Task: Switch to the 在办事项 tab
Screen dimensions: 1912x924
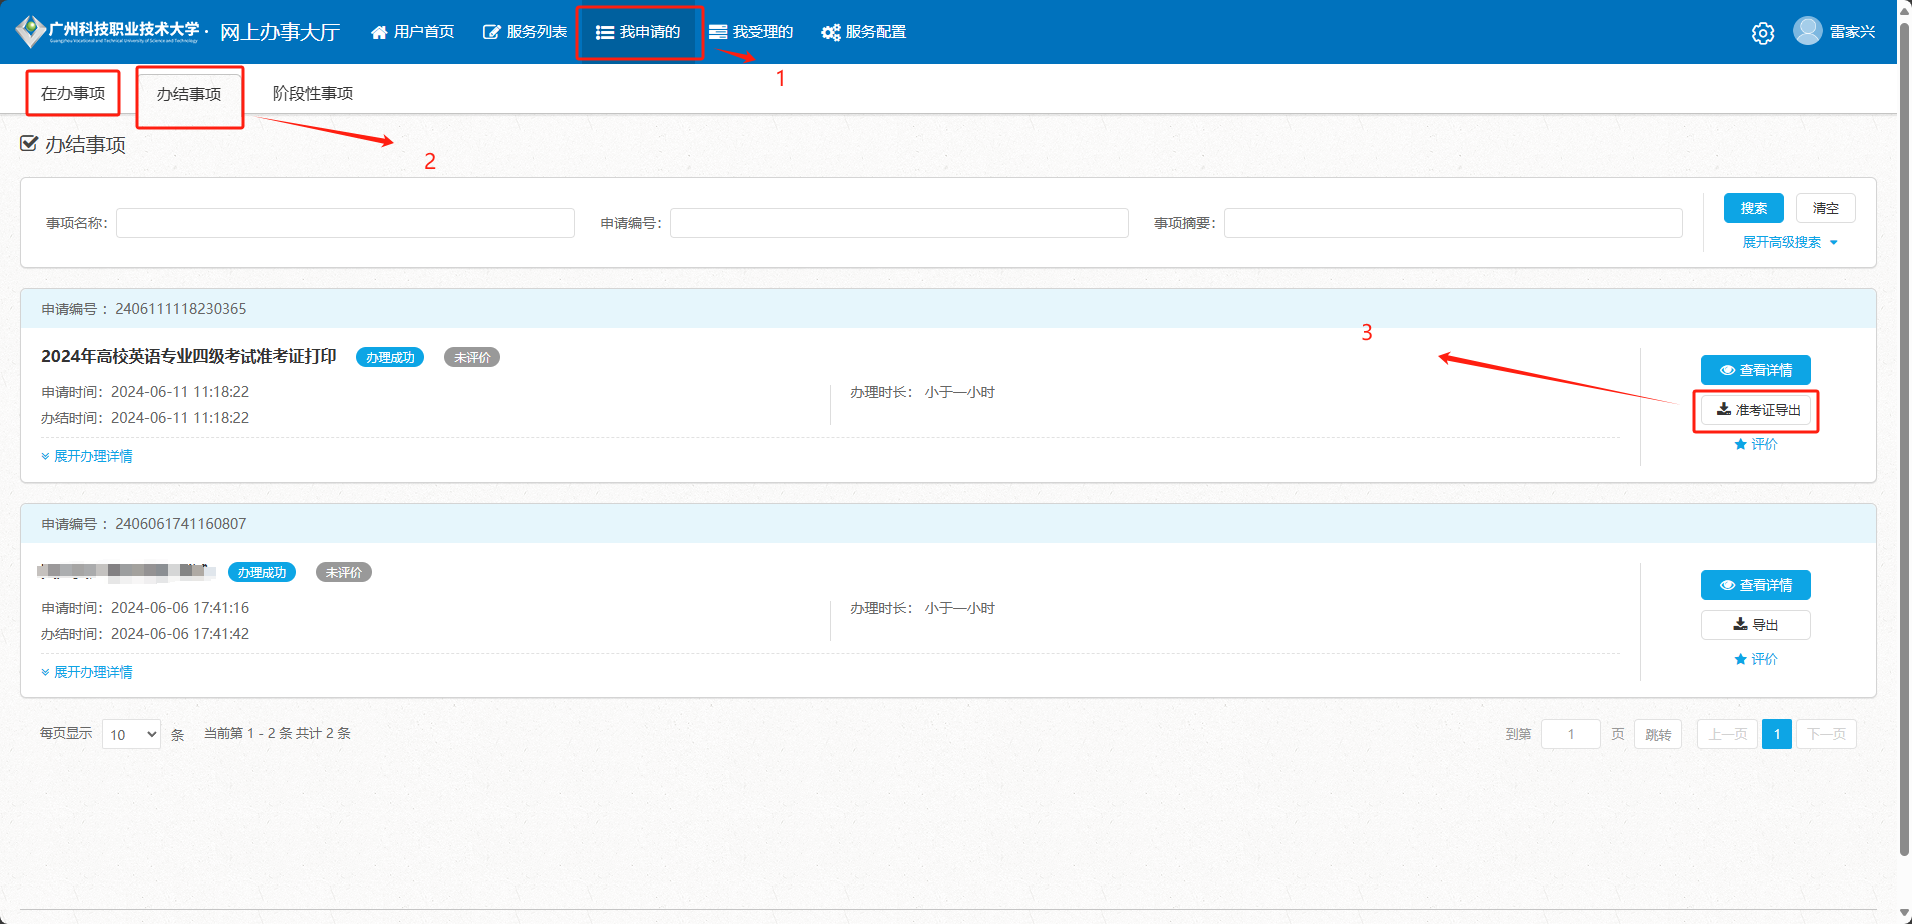Action: [x=73, y=93]
